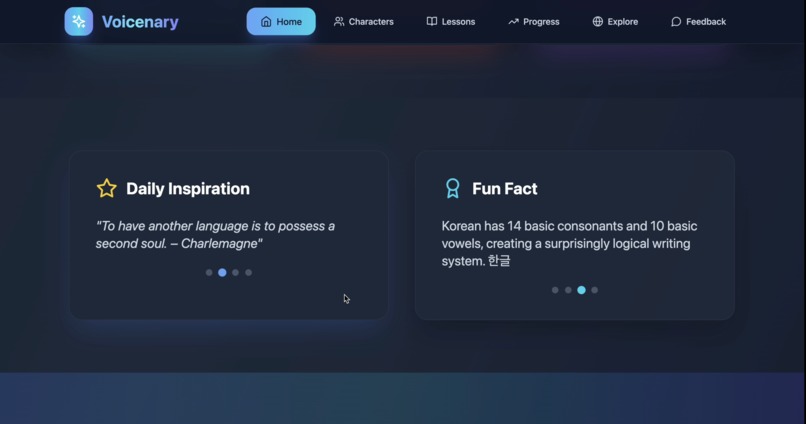Click the Voicenary sparkle logo icon
806x424 pixels.
(79, 22)
